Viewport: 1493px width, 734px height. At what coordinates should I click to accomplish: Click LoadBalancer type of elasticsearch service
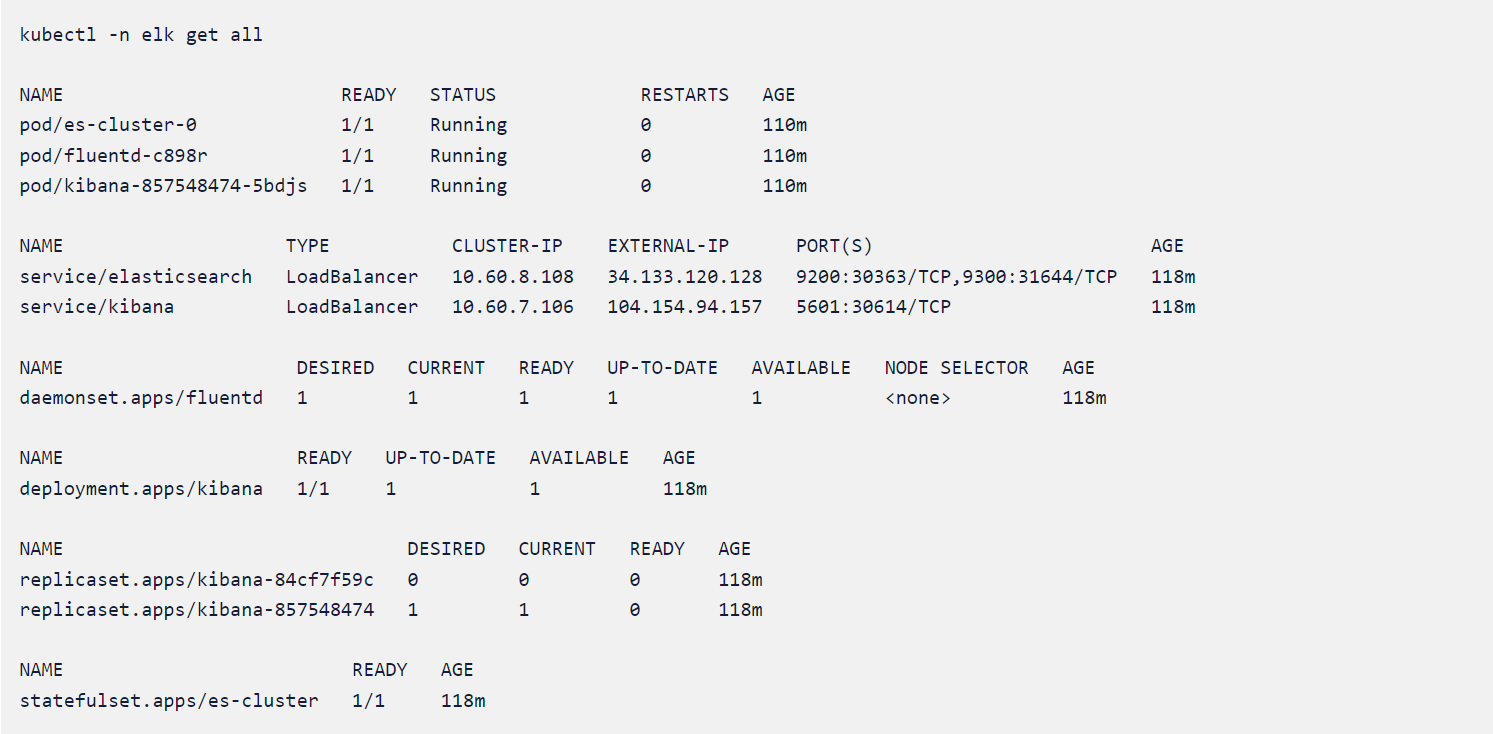pyautogui.click(x=352, y=277)
